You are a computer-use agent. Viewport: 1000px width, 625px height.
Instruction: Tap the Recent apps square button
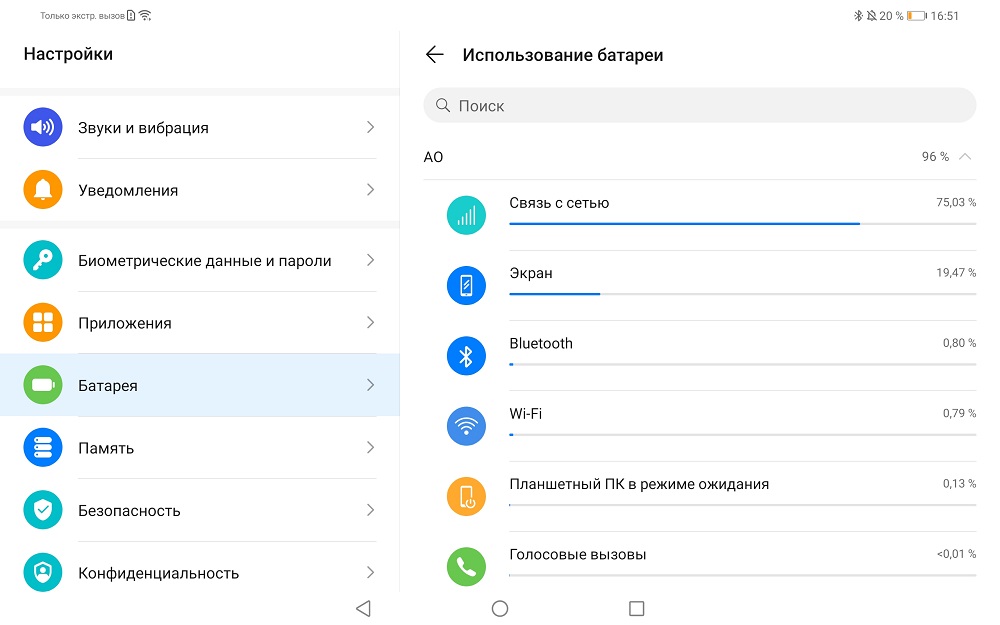point(636,608)
